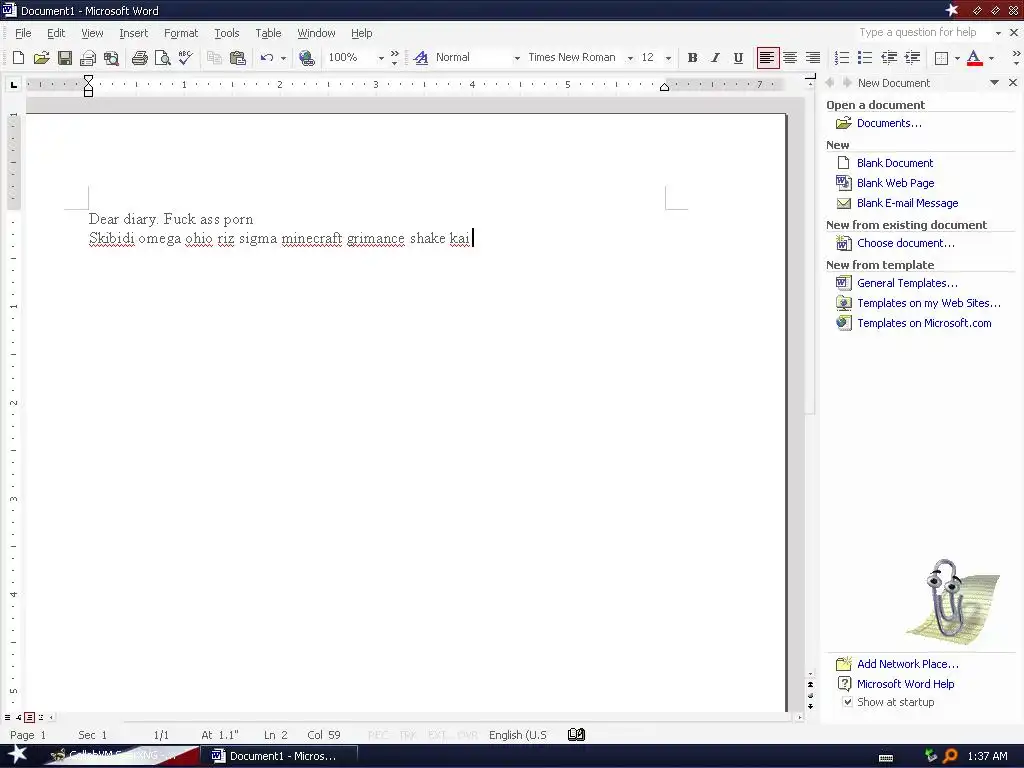Open Print Preview from the toolbar
Viewport: 1024px width, 768px height.
(x=163, y=58)
